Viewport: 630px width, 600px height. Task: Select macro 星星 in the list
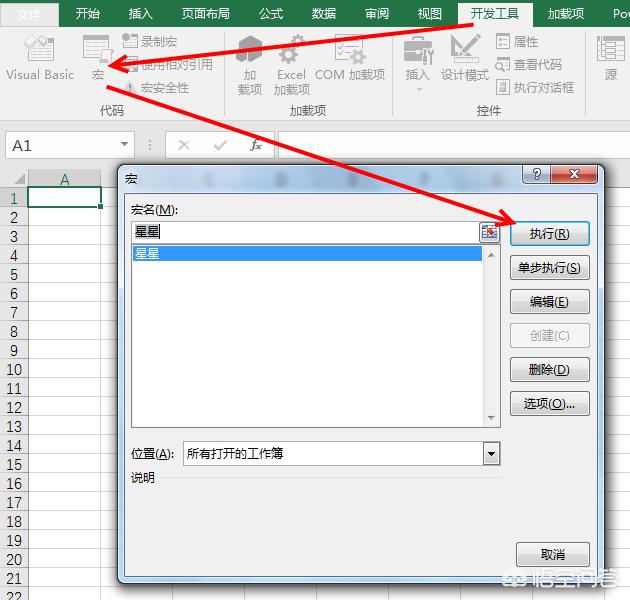point(307,254)
